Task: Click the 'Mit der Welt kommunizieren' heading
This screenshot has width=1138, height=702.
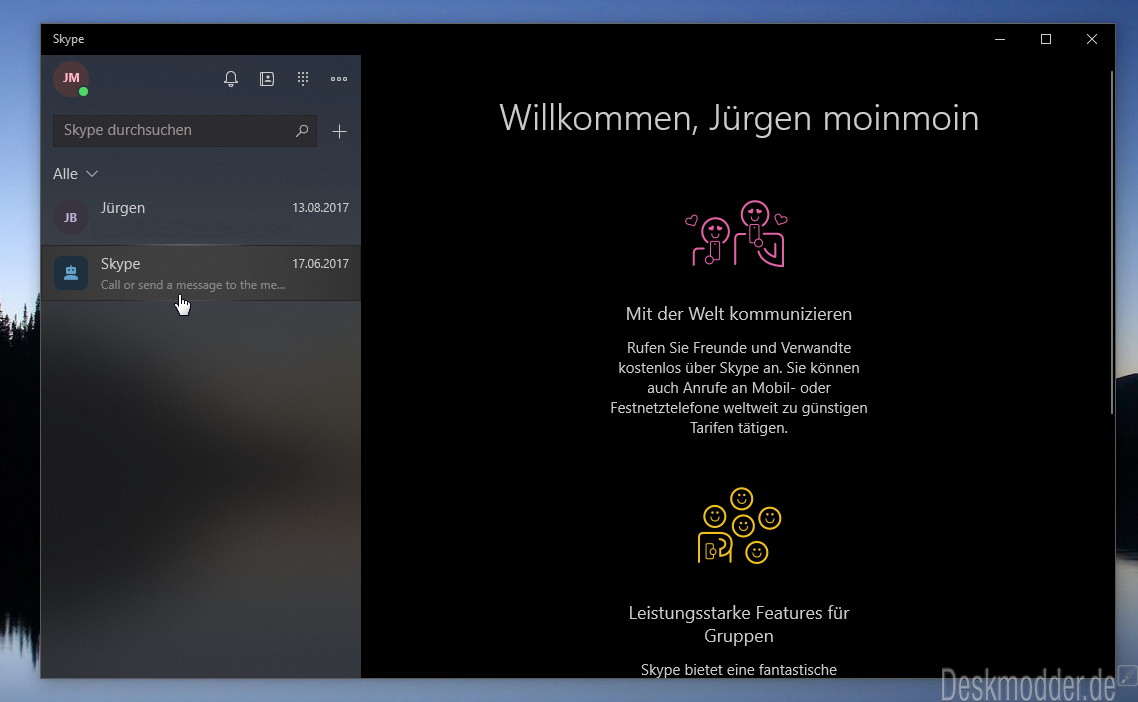Action: [x=739, y=314]
